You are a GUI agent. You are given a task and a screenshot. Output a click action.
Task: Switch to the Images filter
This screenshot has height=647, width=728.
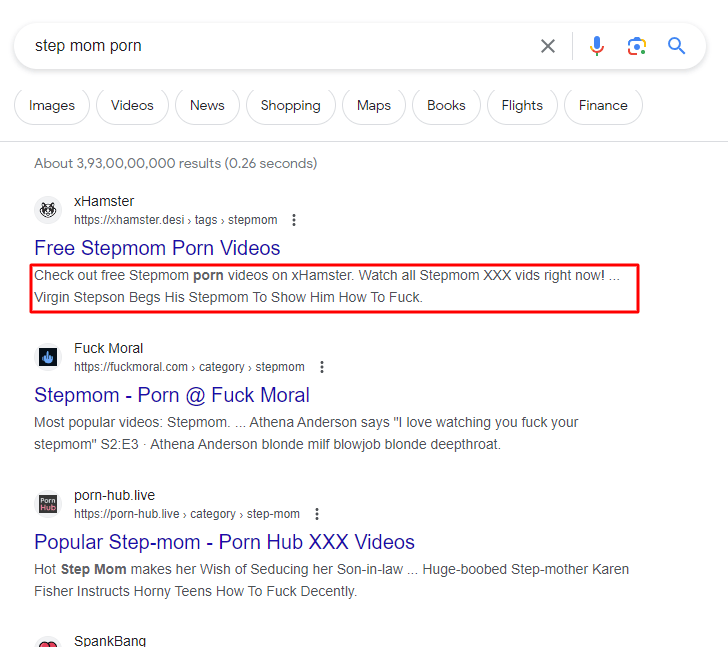tap(52, 106)
